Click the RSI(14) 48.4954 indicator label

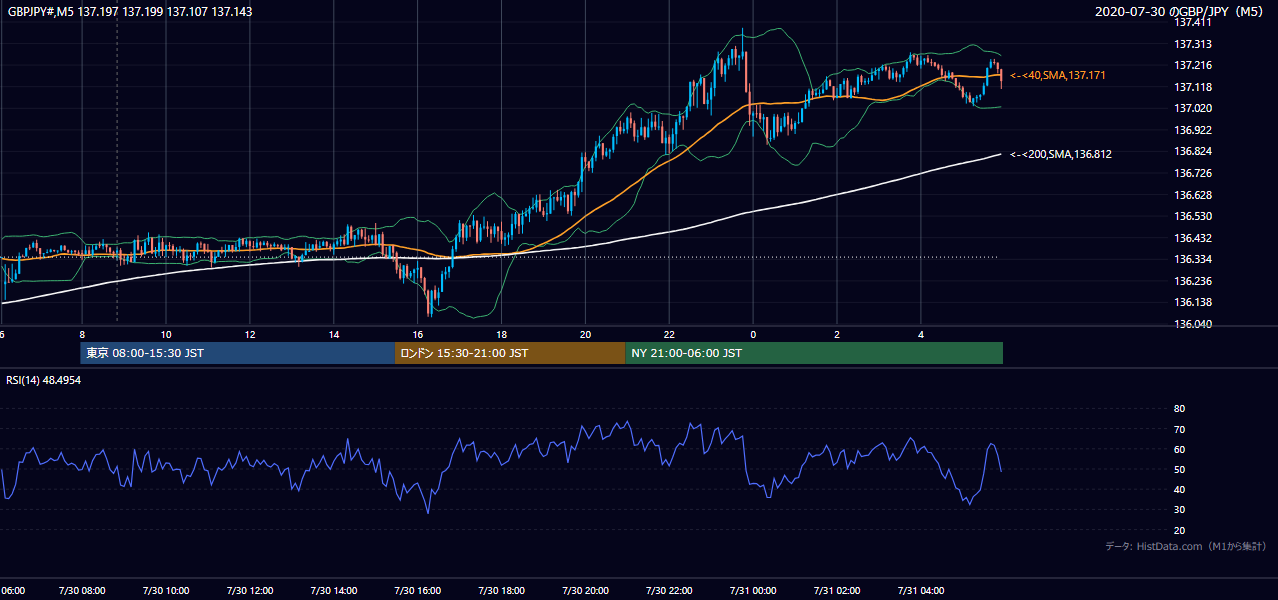(44, 379)
